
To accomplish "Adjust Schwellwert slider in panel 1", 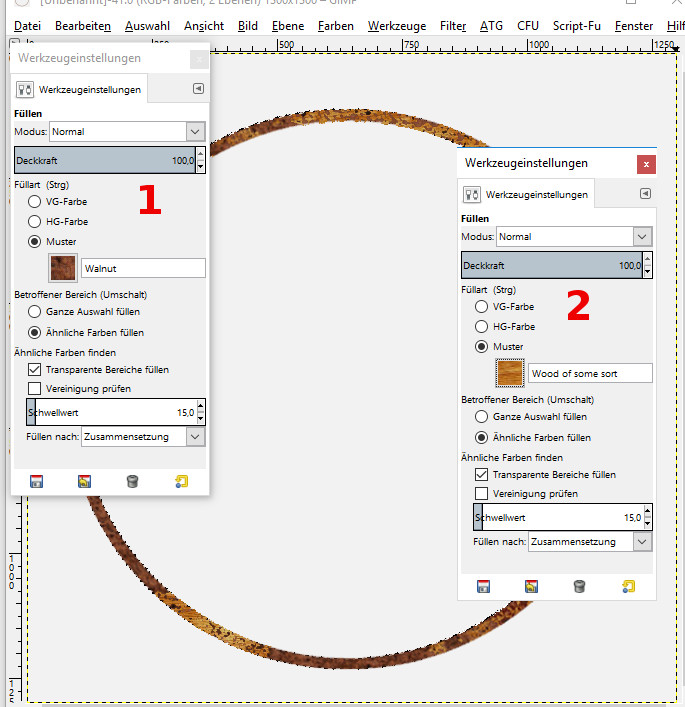I will (111, 412).
